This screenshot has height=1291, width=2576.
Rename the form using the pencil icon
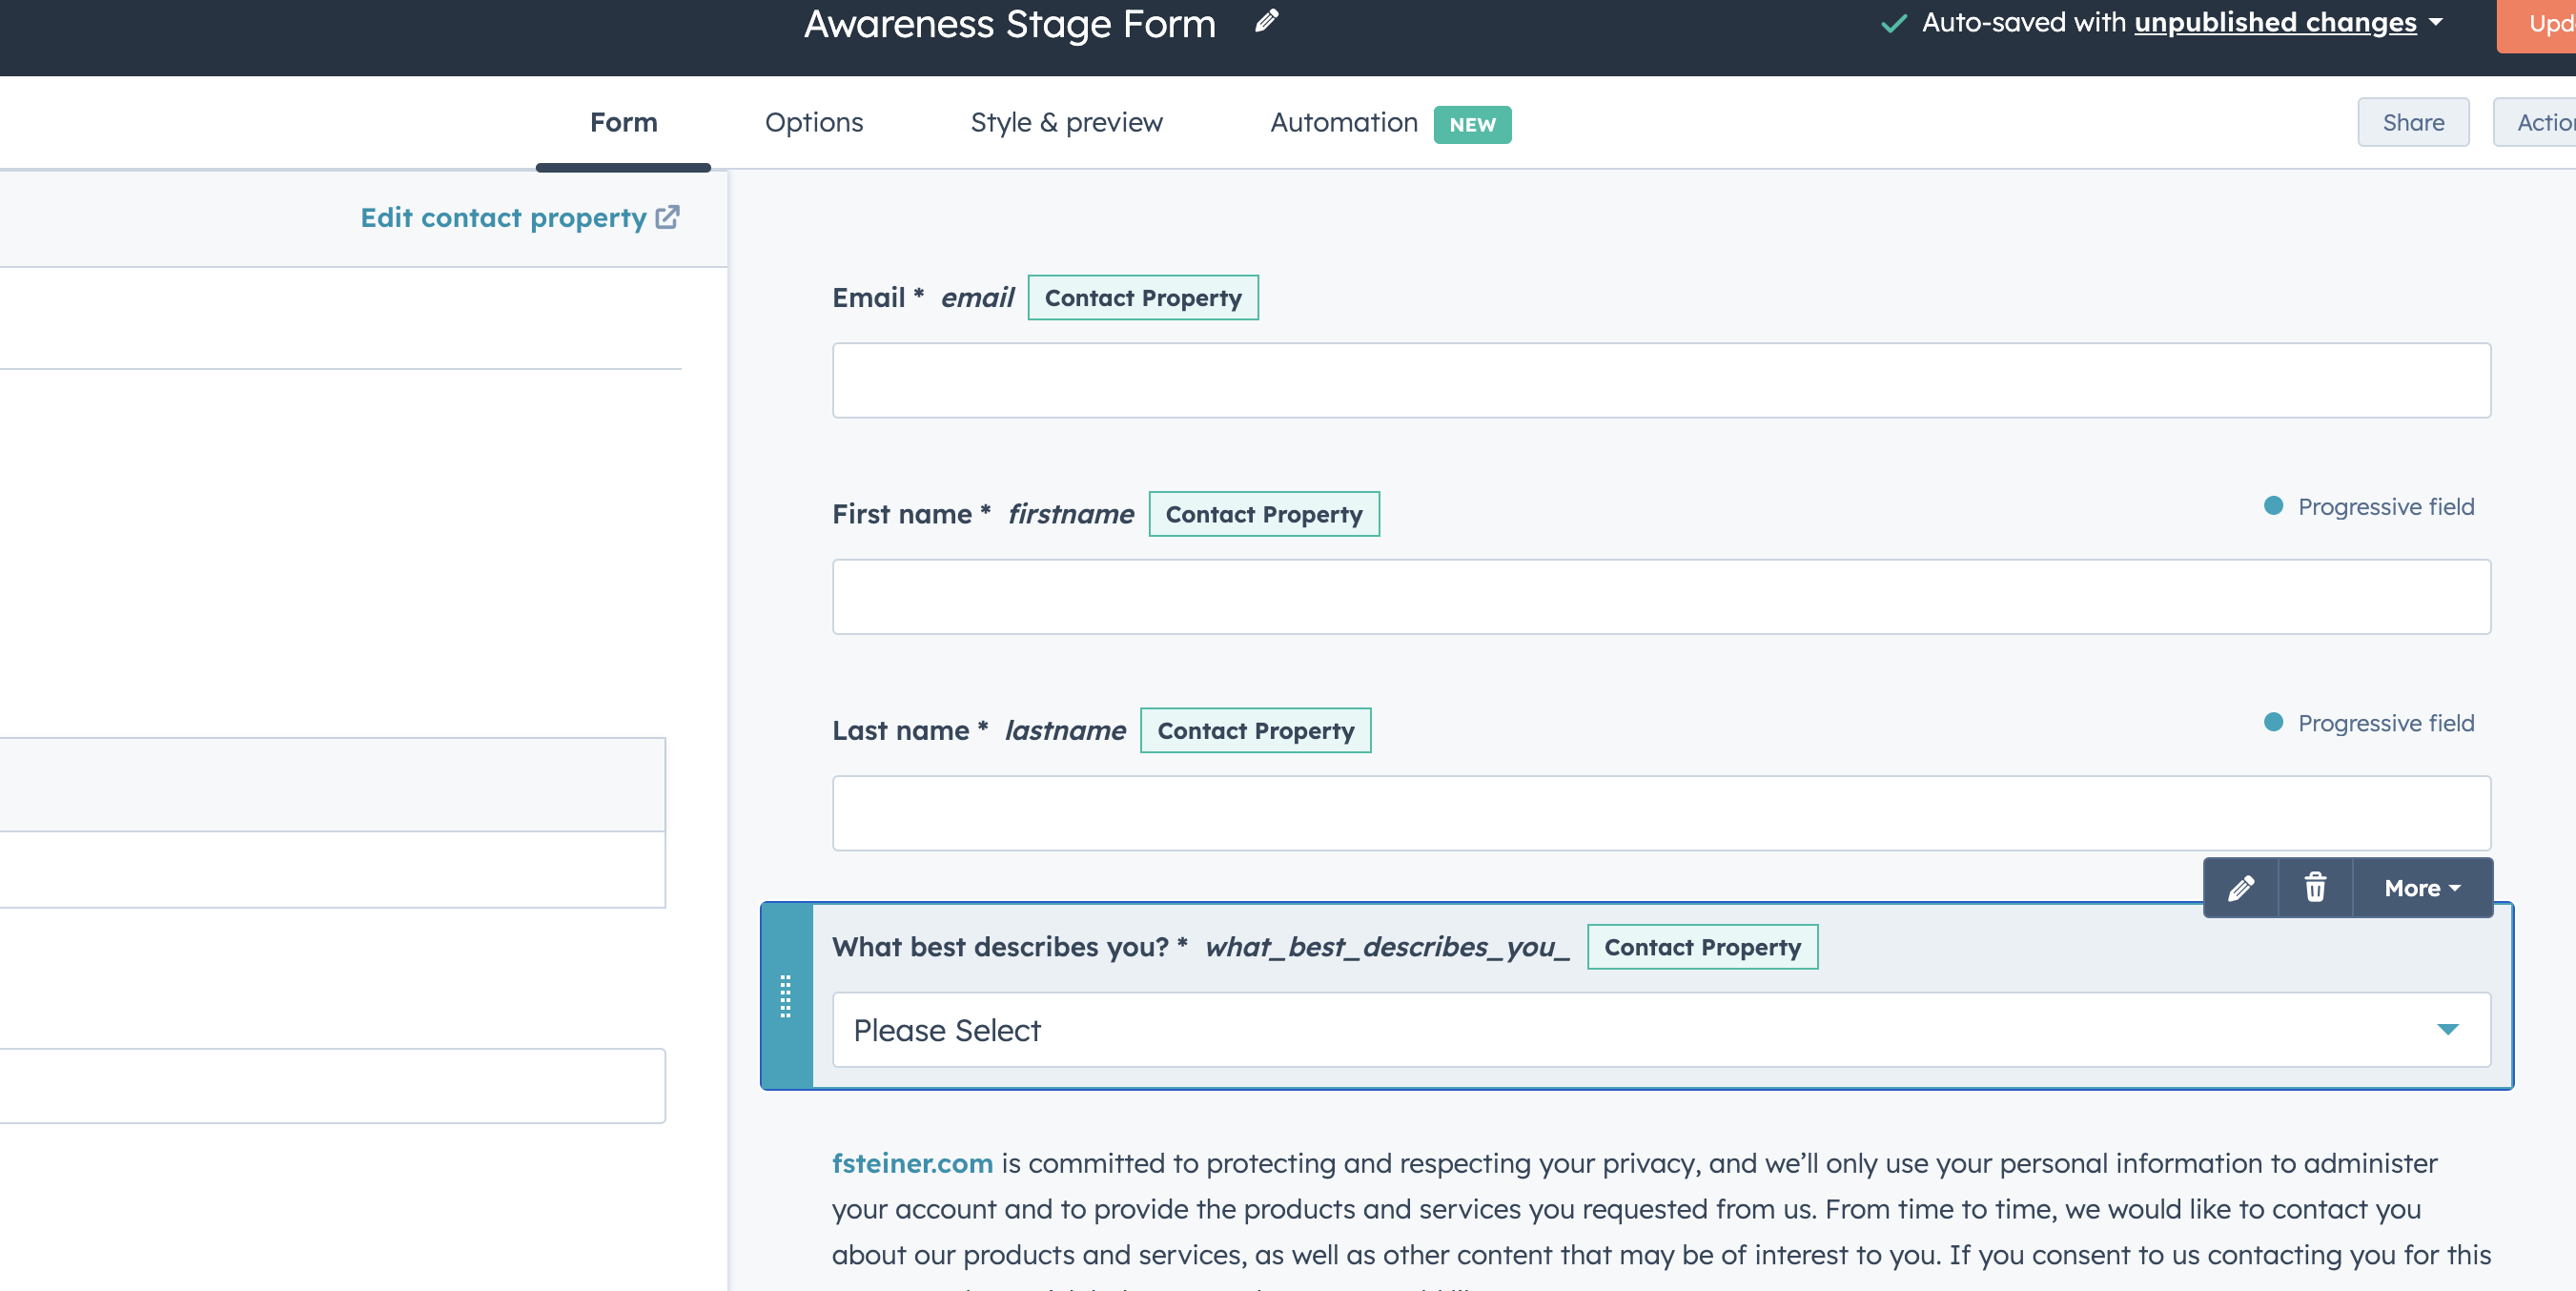pos(1265,22)
